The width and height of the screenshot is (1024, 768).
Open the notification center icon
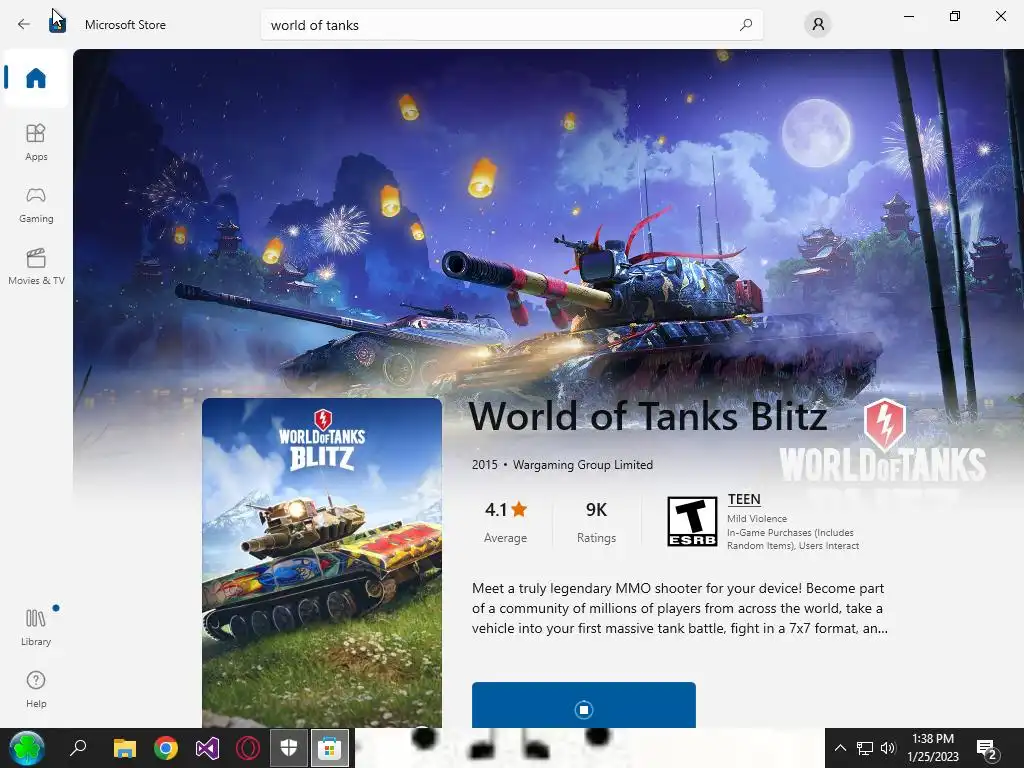[987, 749]
